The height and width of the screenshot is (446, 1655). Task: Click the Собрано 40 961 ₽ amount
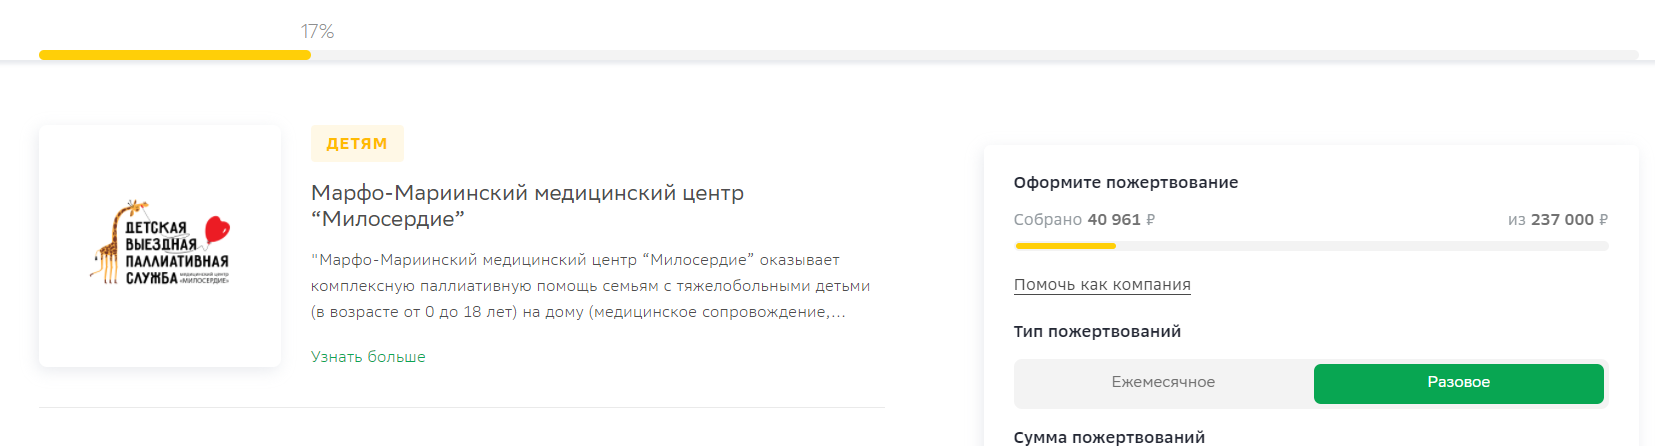1084,220
